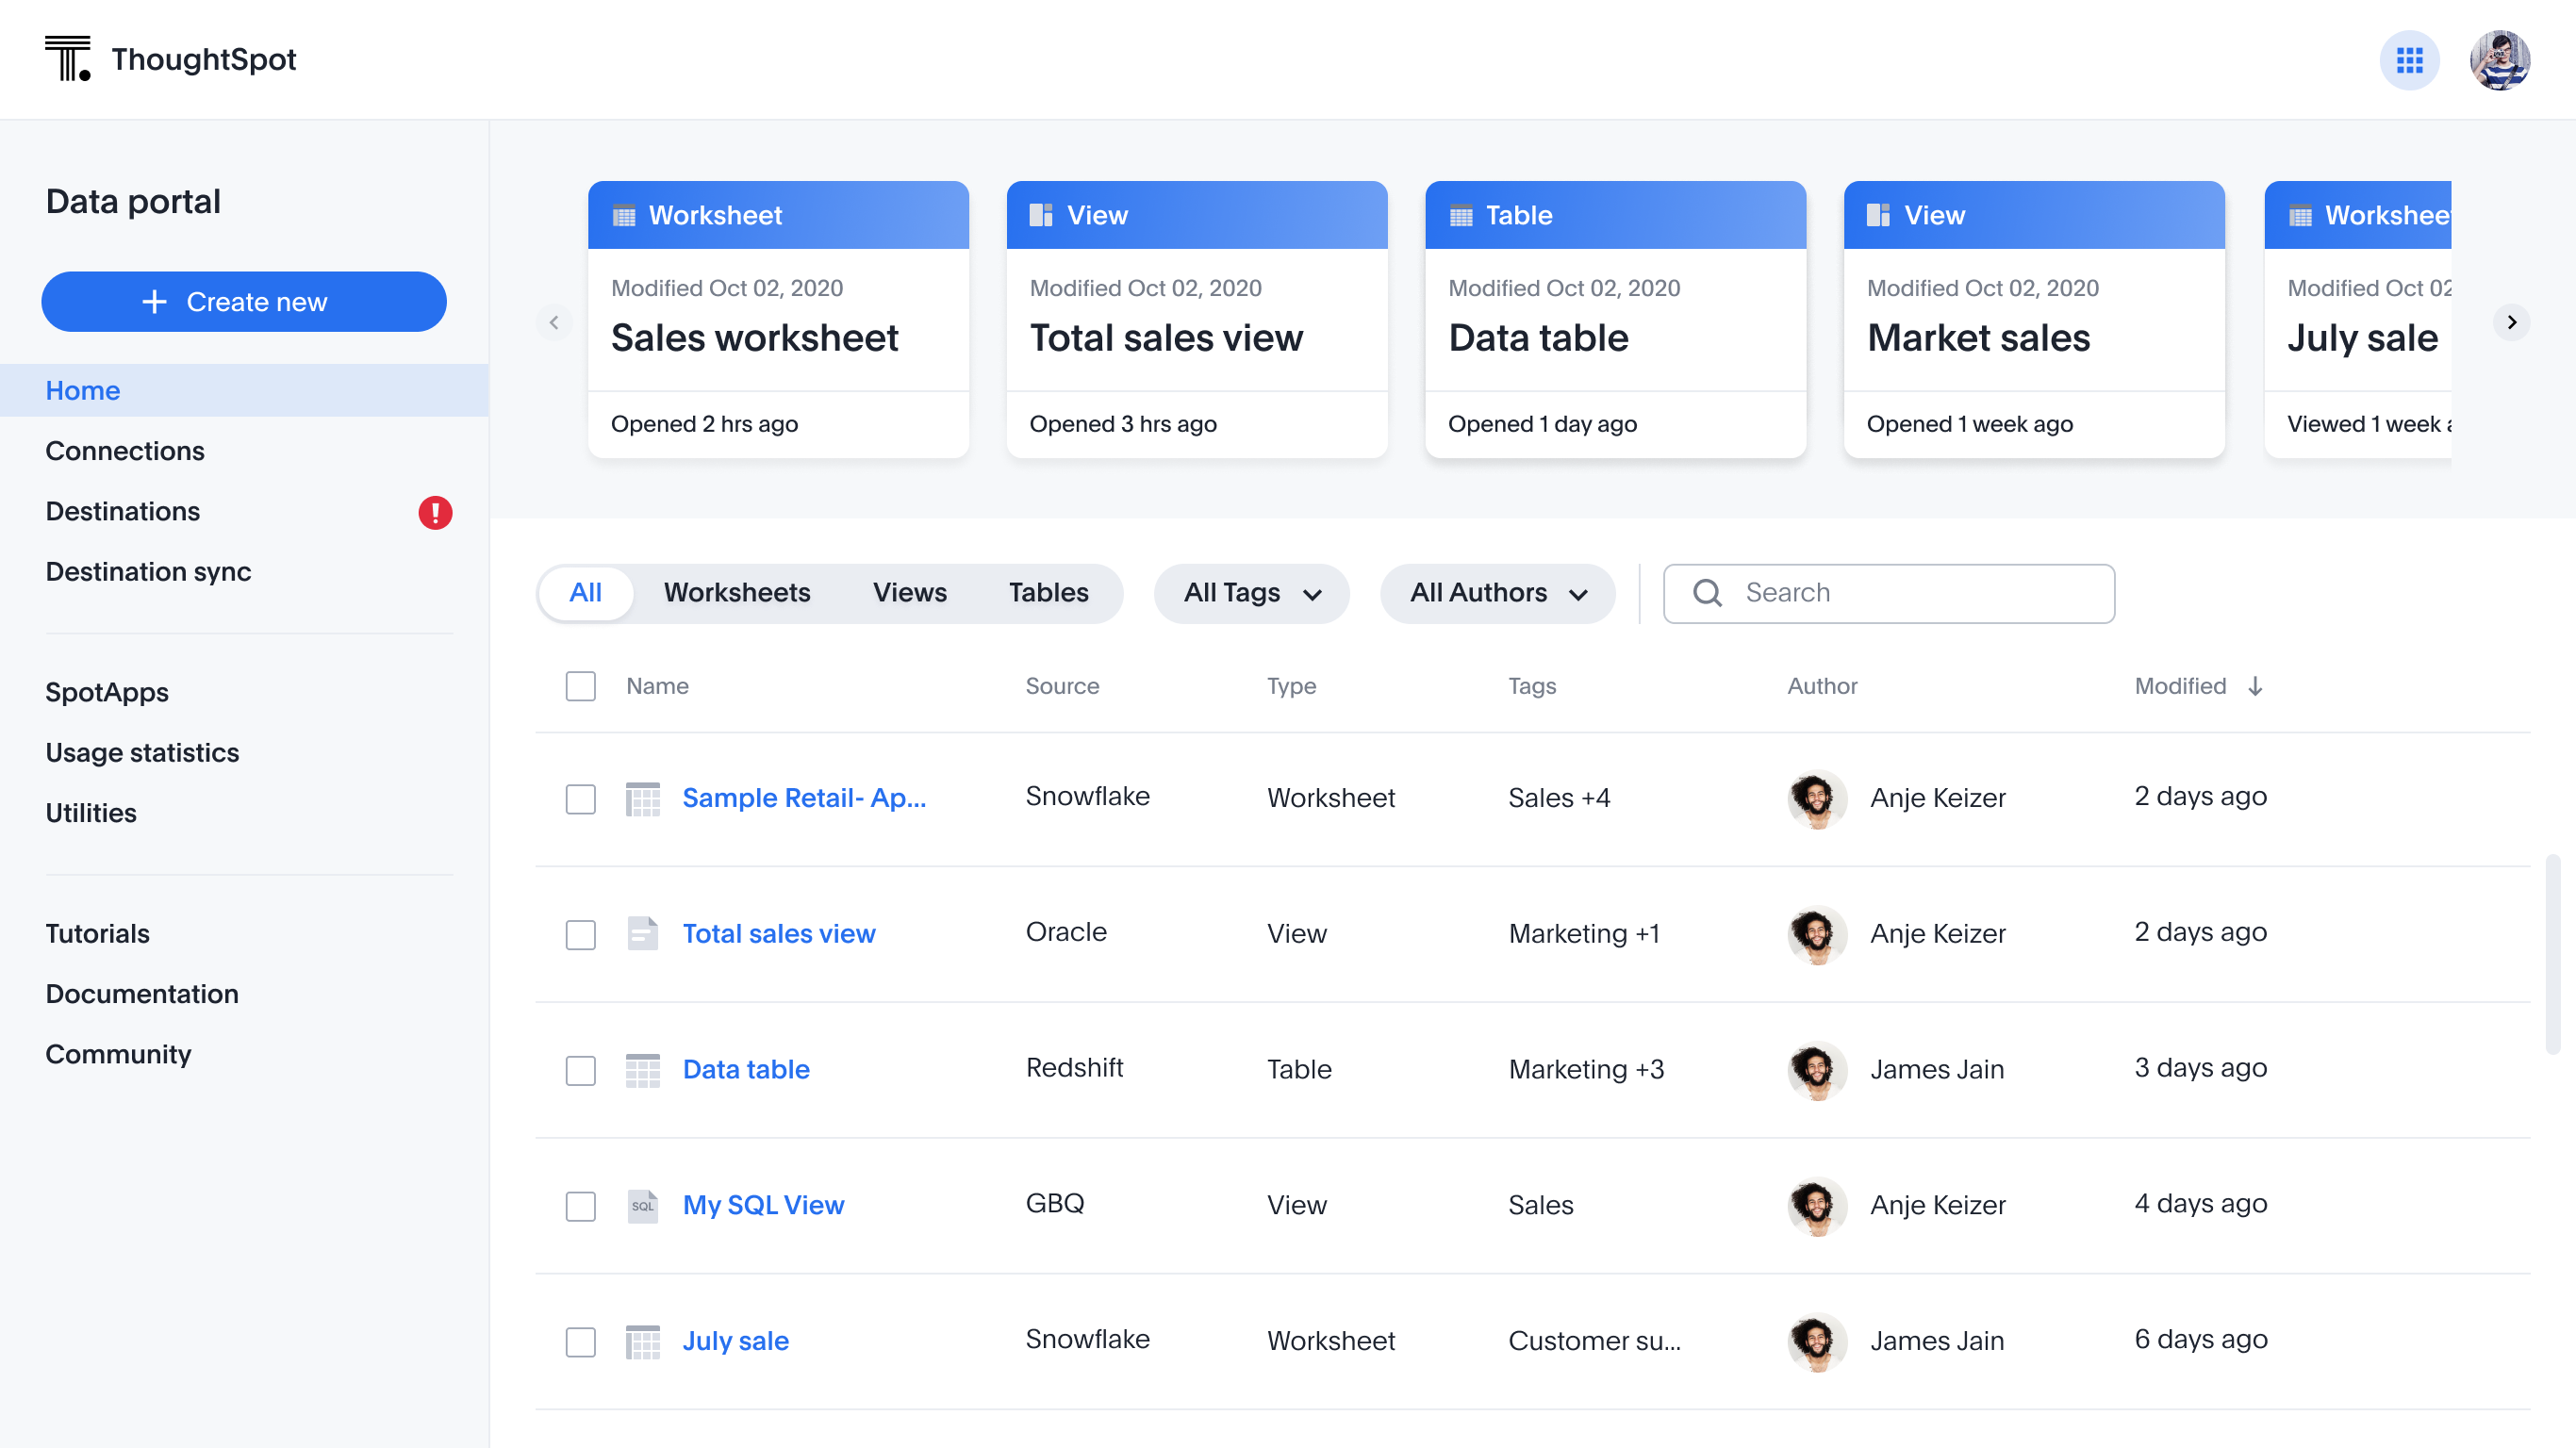2576x1448 pixels.
Task: Open Home in the sidebar
Action: tap(244, 391)
